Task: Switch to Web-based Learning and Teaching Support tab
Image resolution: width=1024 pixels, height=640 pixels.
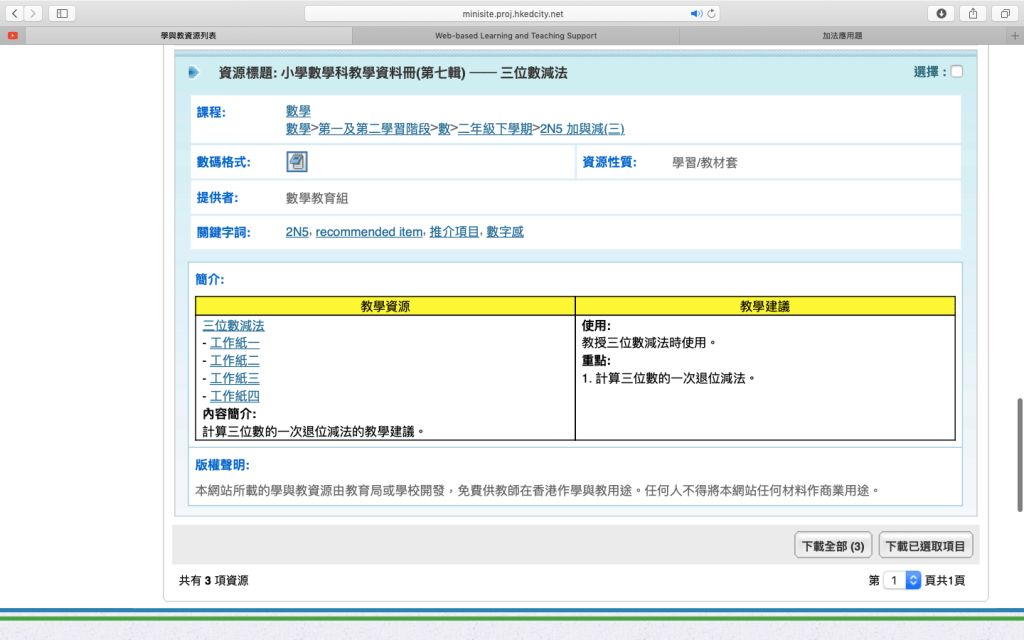Action: pos(515,35)
